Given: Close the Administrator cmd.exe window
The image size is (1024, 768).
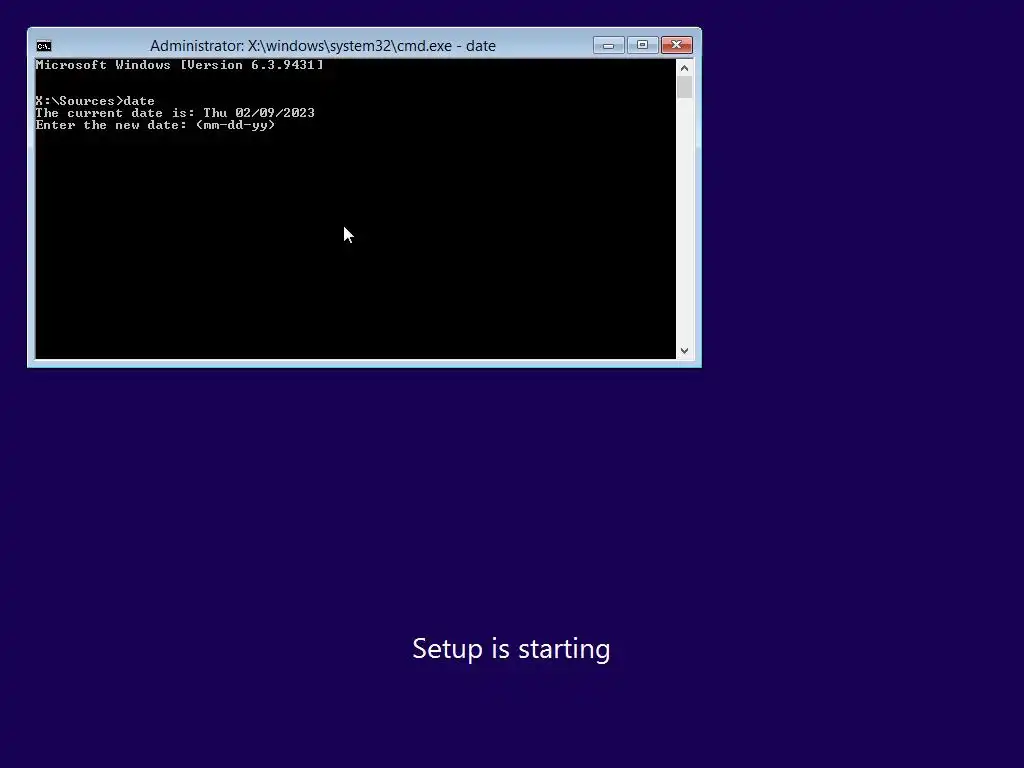Looking at the screenshot, I should coord(677,45).
